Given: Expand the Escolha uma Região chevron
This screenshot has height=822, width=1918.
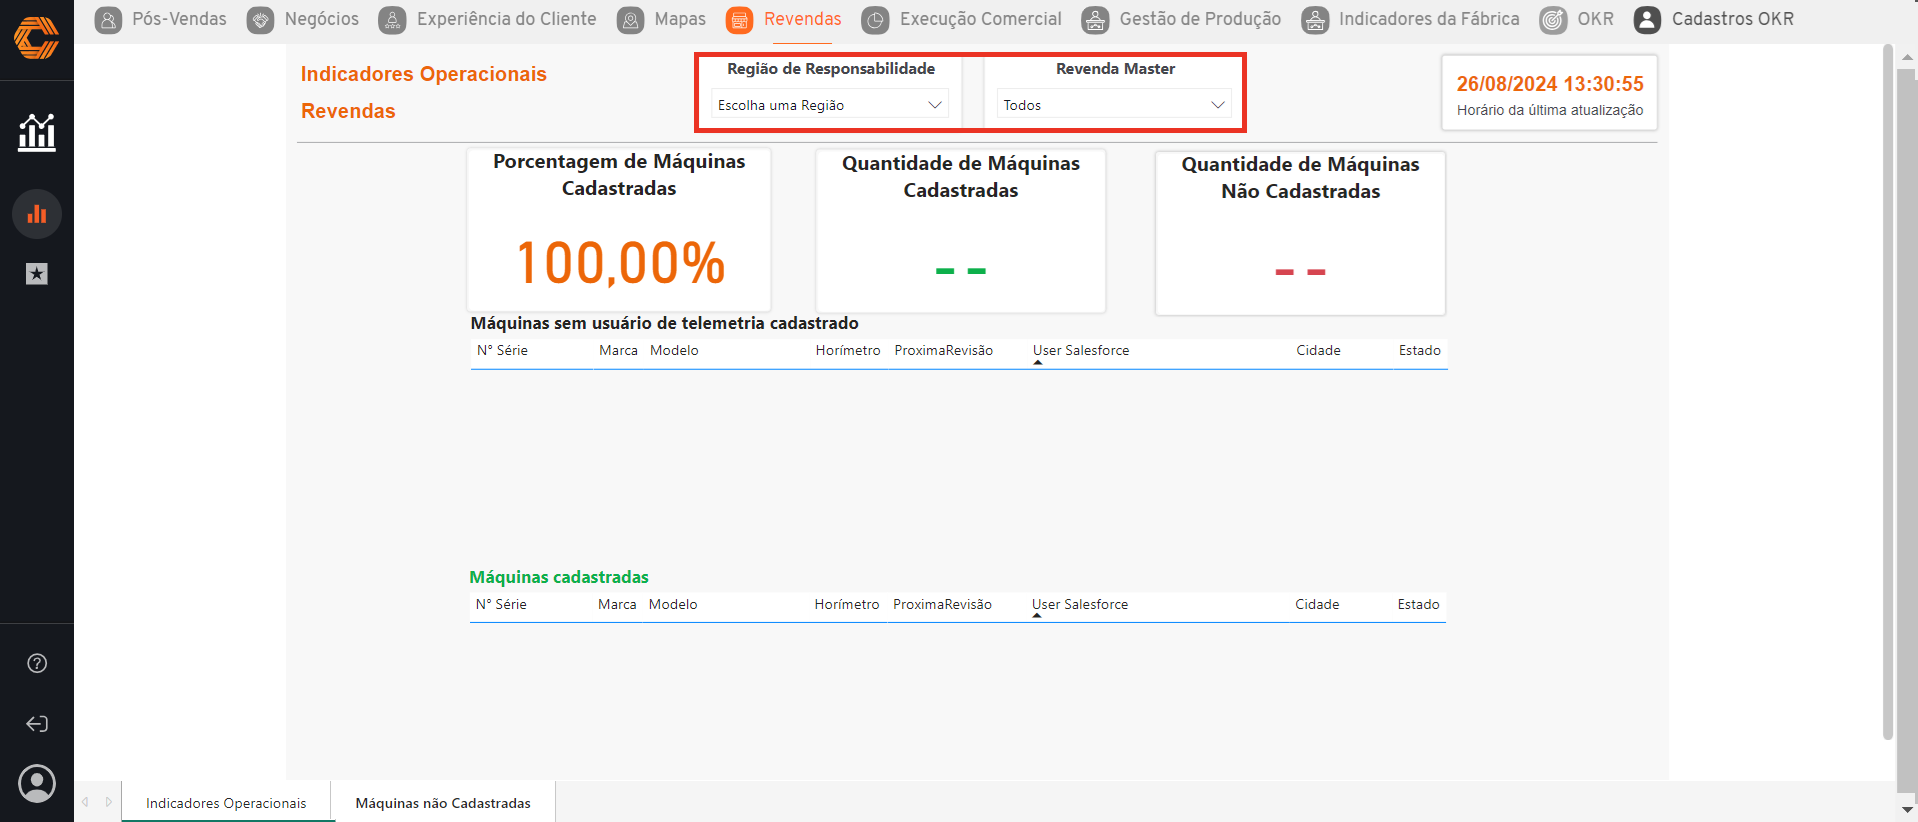Looking at the screenshot, I should click(x=935, y=105).
